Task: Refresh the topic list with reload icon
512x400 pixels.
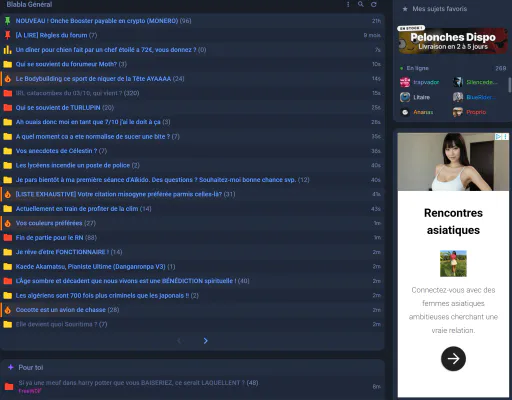Action: coord(374,4)
